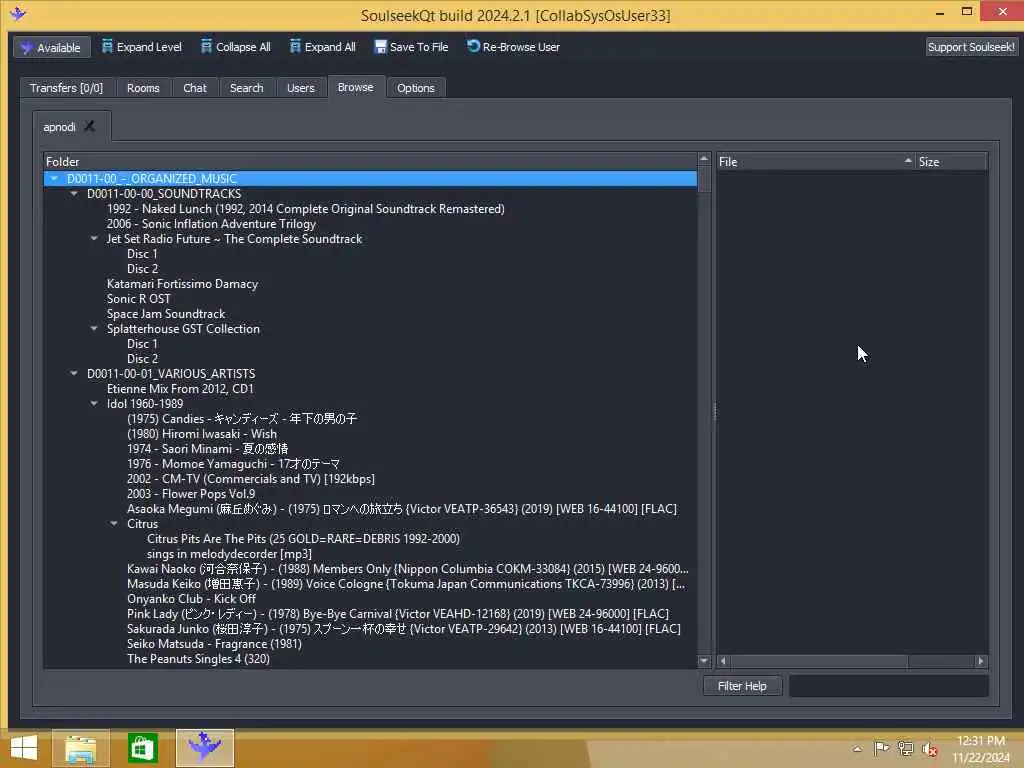The image size is (1024, 768).
Task: Click the Re-Browse User refresh icon
Action: click(473, 46)
